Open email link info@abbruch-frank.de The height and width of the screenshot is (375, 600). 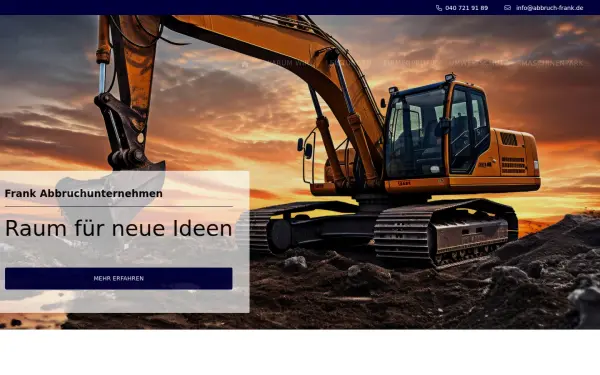[549, 8]
